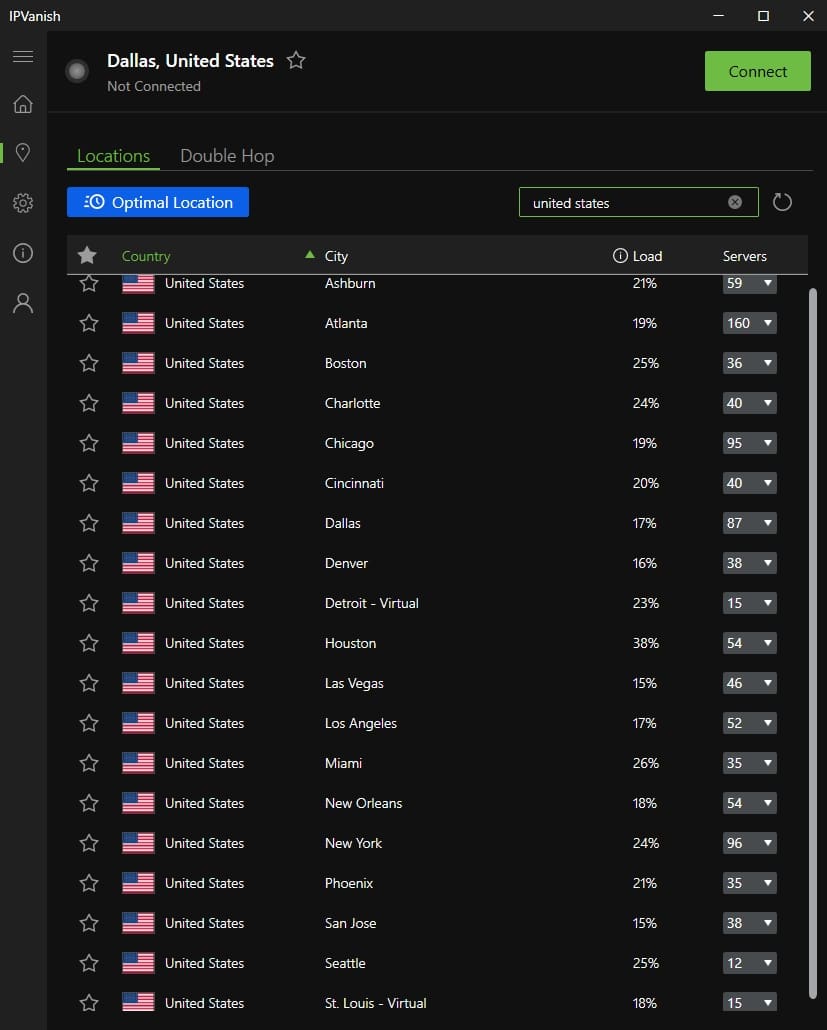
Task: Toggle favorite star for Houston
Action: [89, 643]
